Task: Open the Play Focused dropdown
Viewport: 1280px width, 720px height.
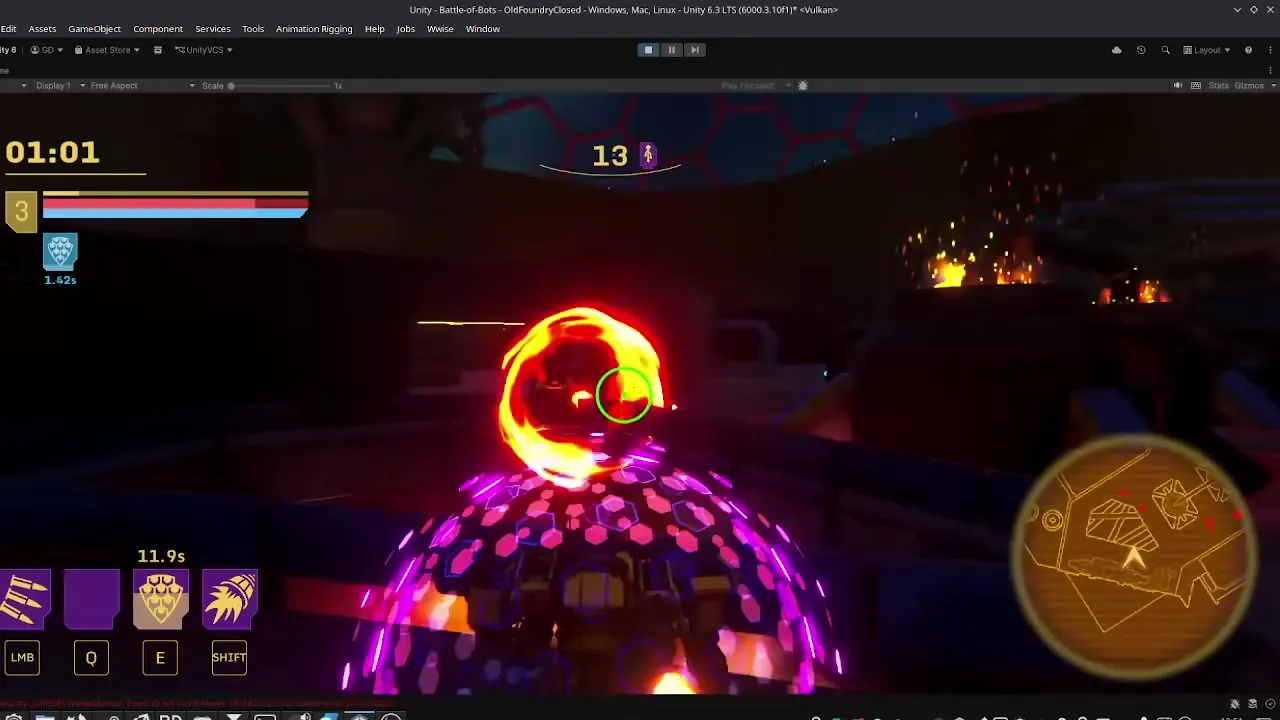Action: click(x=757, y=86)
